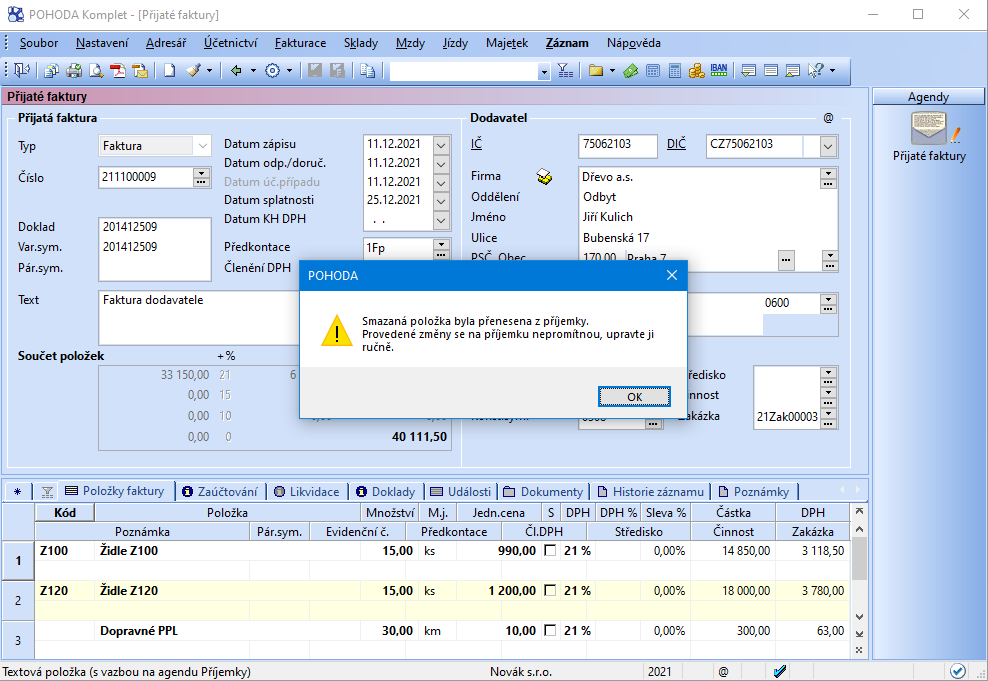
Task: Switch to the Zaúčtování tab
Action: click(220, 492)
